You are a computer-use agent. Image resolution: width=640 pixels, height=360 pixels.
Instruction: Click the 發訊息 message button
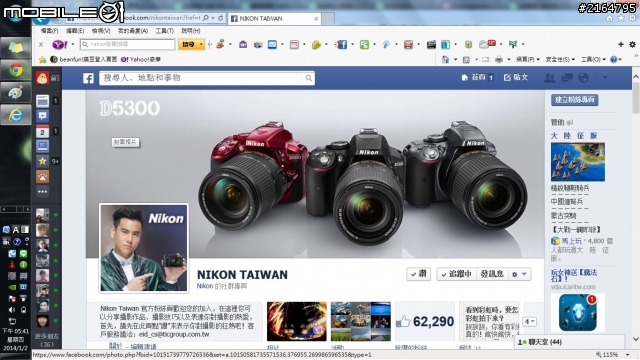[492, 274]
